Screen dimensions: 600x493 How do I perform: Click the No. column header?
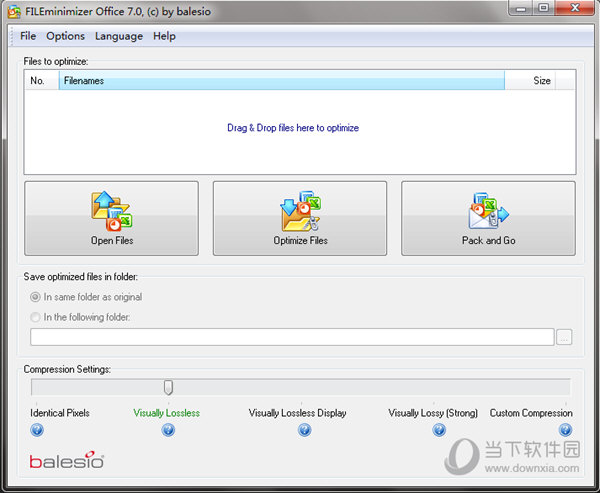pyautogui.click(x=41, y=80)
